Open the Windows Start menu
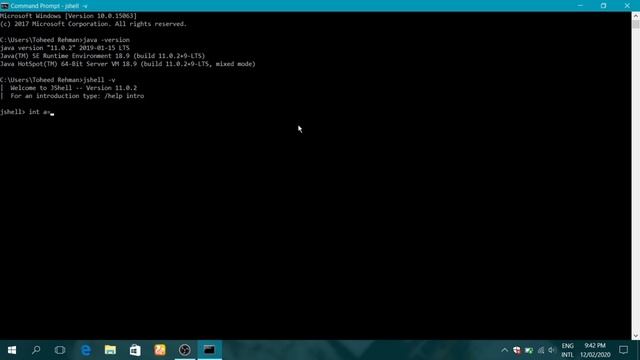The width and height of the screenshot is (640, 360). click(12, 350)
